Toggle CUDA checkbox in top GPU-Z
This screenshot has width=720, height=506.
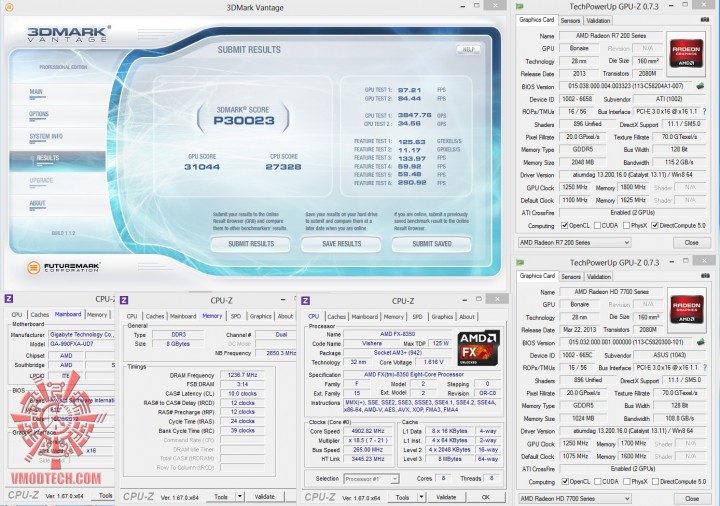597,225
